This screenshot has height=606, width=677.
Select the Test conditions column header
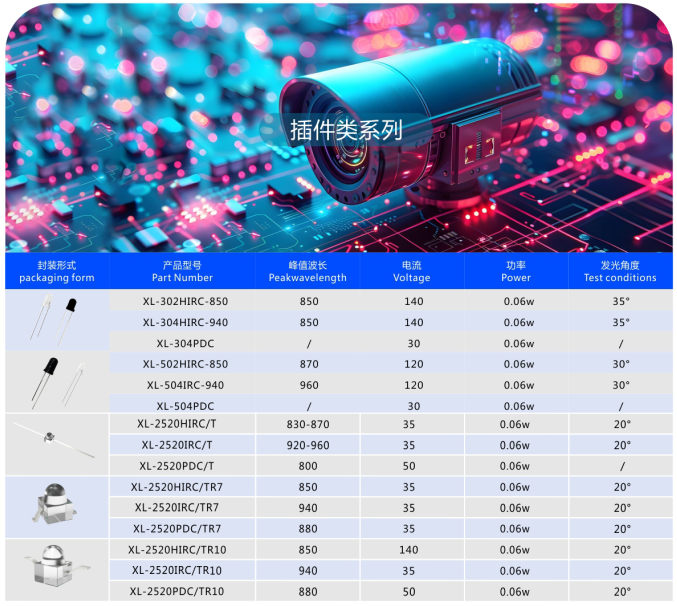coord(620,272)
